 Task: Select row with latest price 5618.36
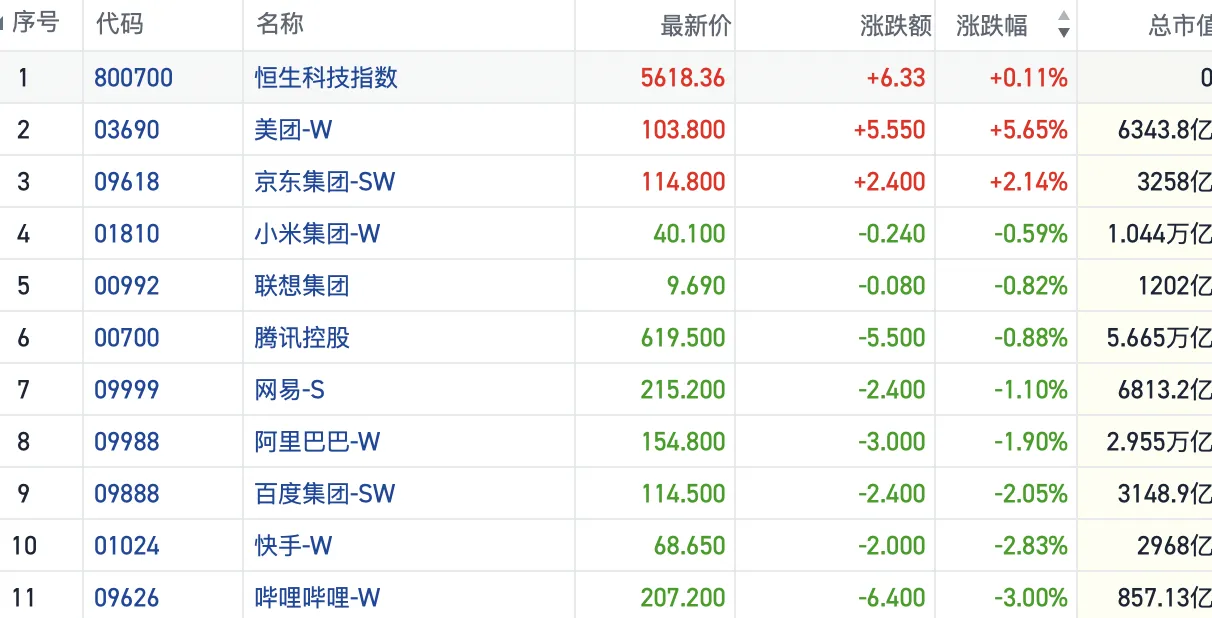[x=682, y=78]
